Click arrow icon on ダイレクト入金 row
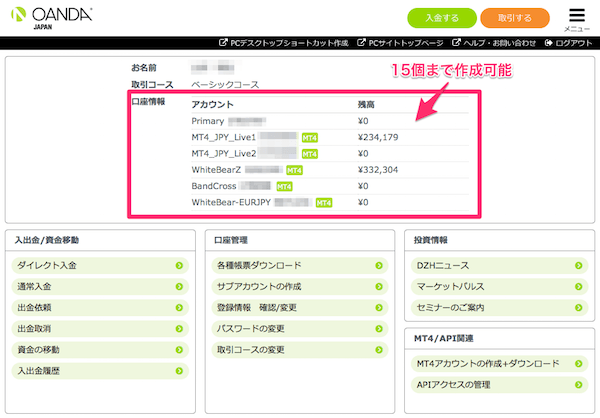The width and height of the screenshot is (600, 418). coord(179,266)
